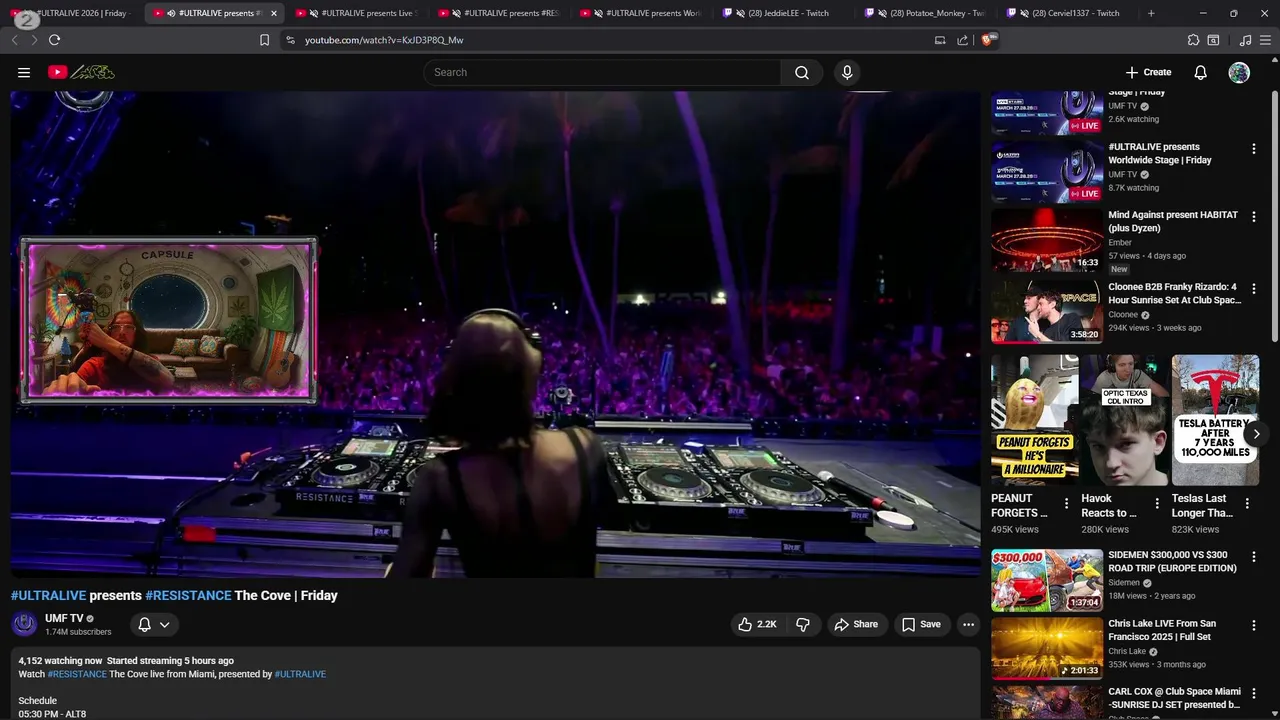Open site information icon beside URL

click(x=290, y=40)
